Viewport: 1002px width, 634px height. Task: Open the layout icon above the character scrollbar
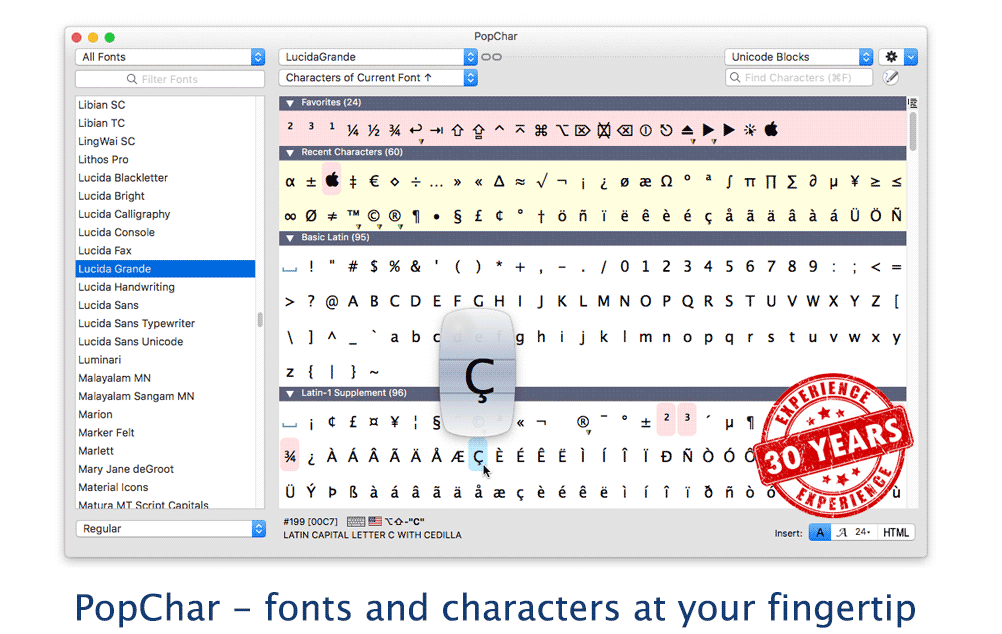[x=913, y=102]
